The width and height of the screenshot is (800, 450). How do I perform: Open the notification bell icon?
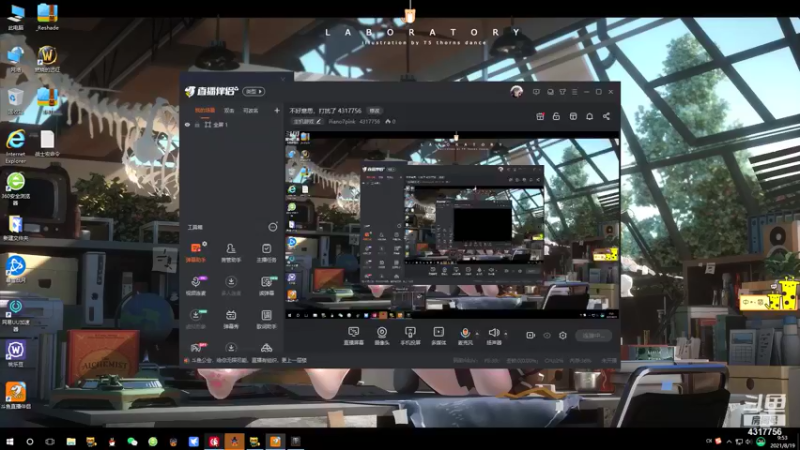pyautogui.click(x=589, y=116)
